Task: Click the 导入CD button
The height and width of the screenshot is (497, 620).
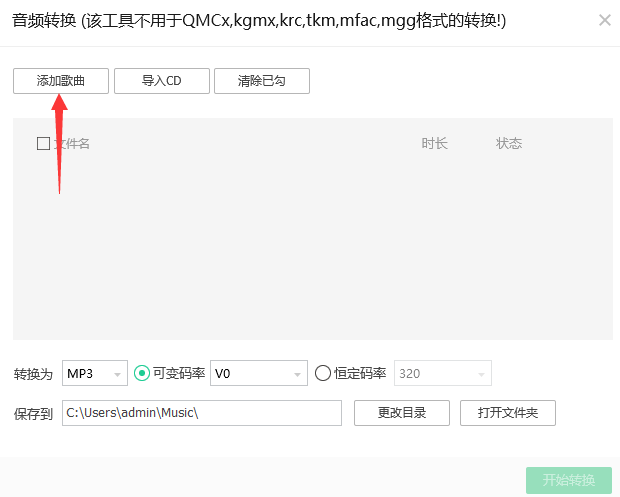Action: click(162, 81)
